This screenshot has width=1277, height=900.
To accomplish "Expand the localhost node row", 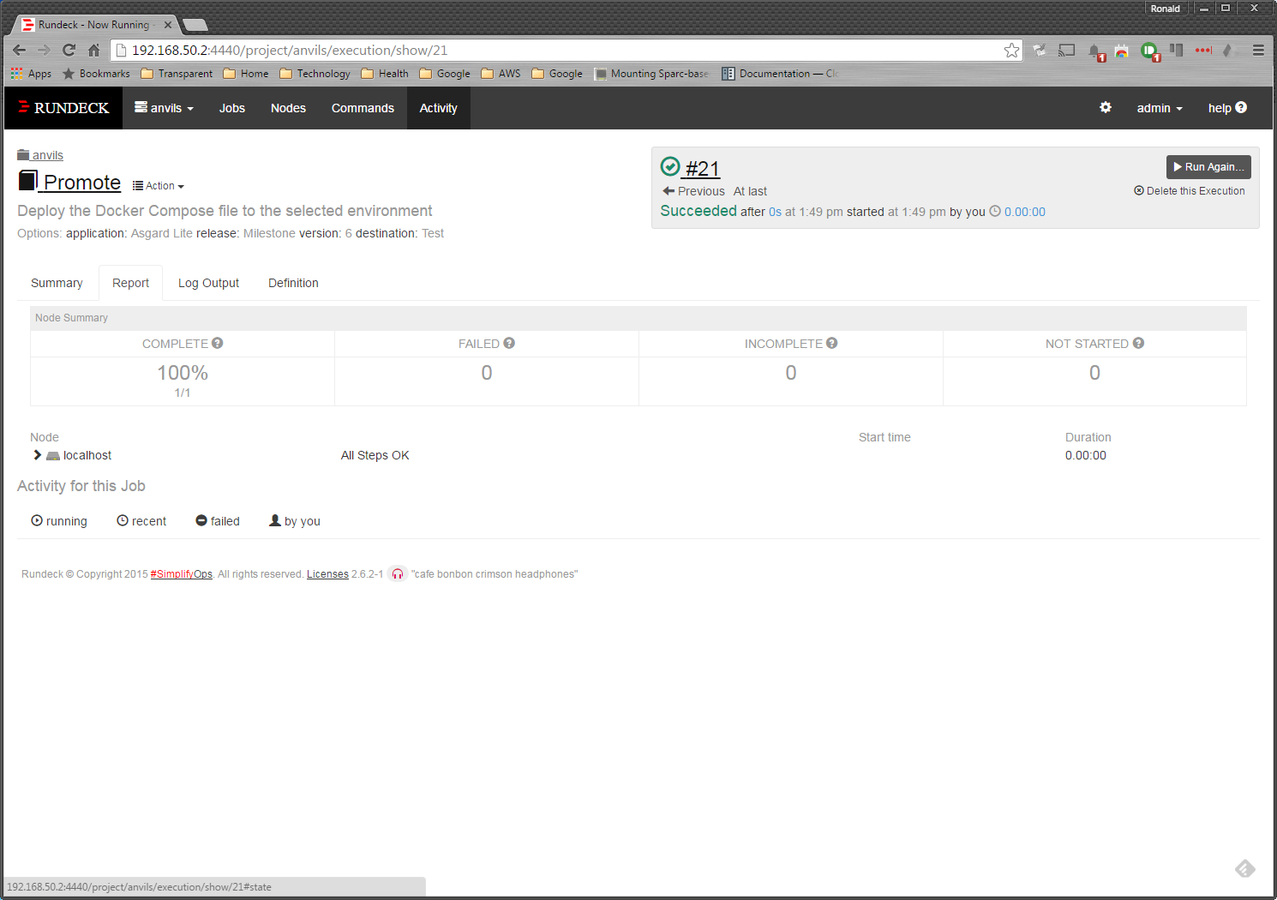I will point(72,455).
